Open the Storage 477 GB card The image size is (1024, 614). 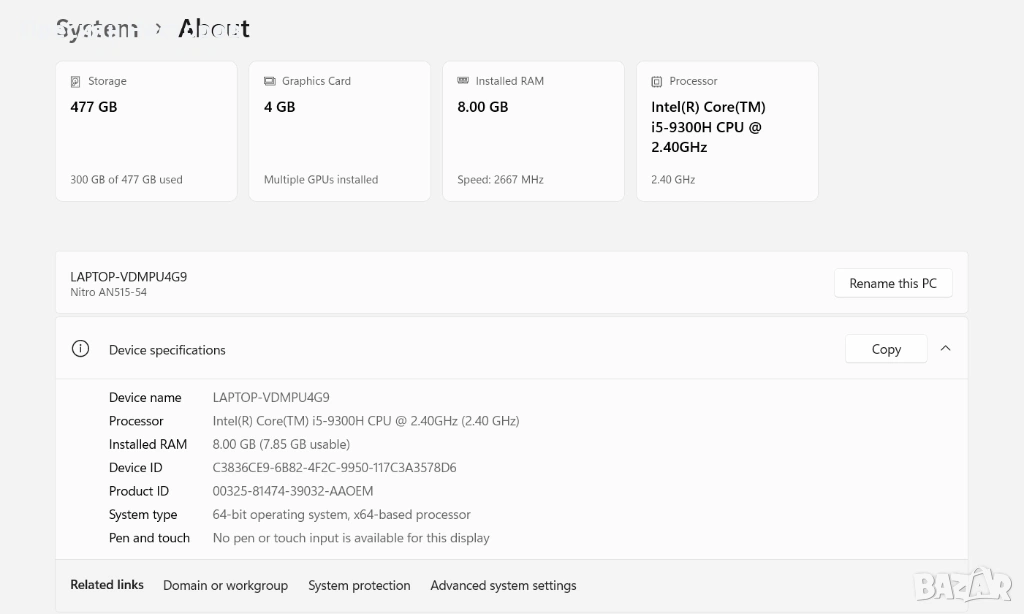coord(146,131)
